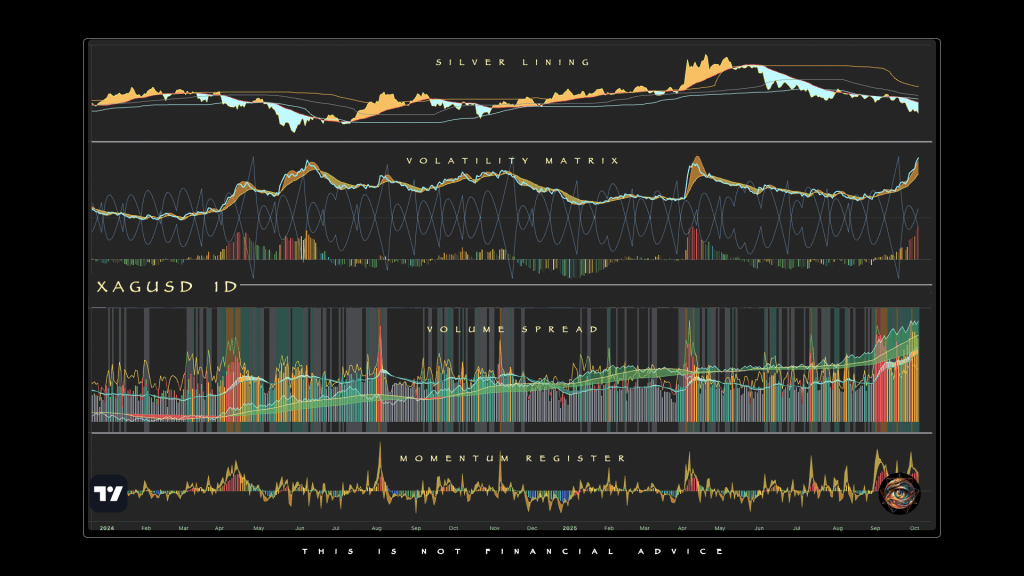Click the VOLATILITY MATRIX panel title
The width and height of the screenshot is (1024, 576).
point(513,160)
